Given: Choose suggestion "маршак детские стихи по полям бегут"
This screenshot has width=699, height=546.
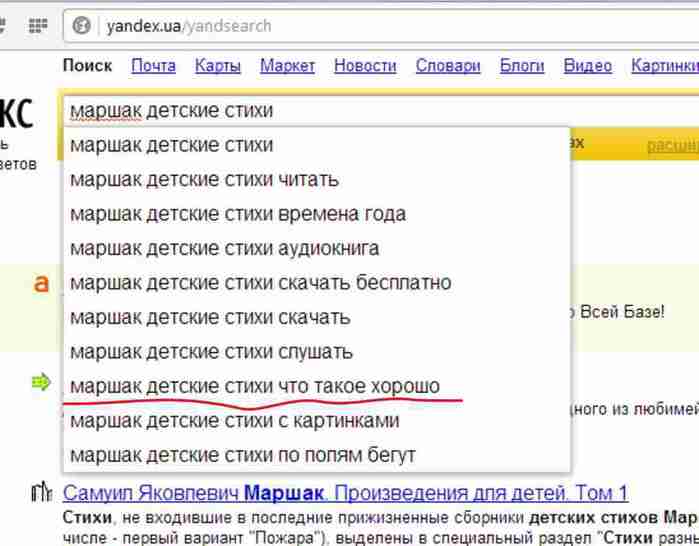Looking at the screenshot, I should coord(317,455).
